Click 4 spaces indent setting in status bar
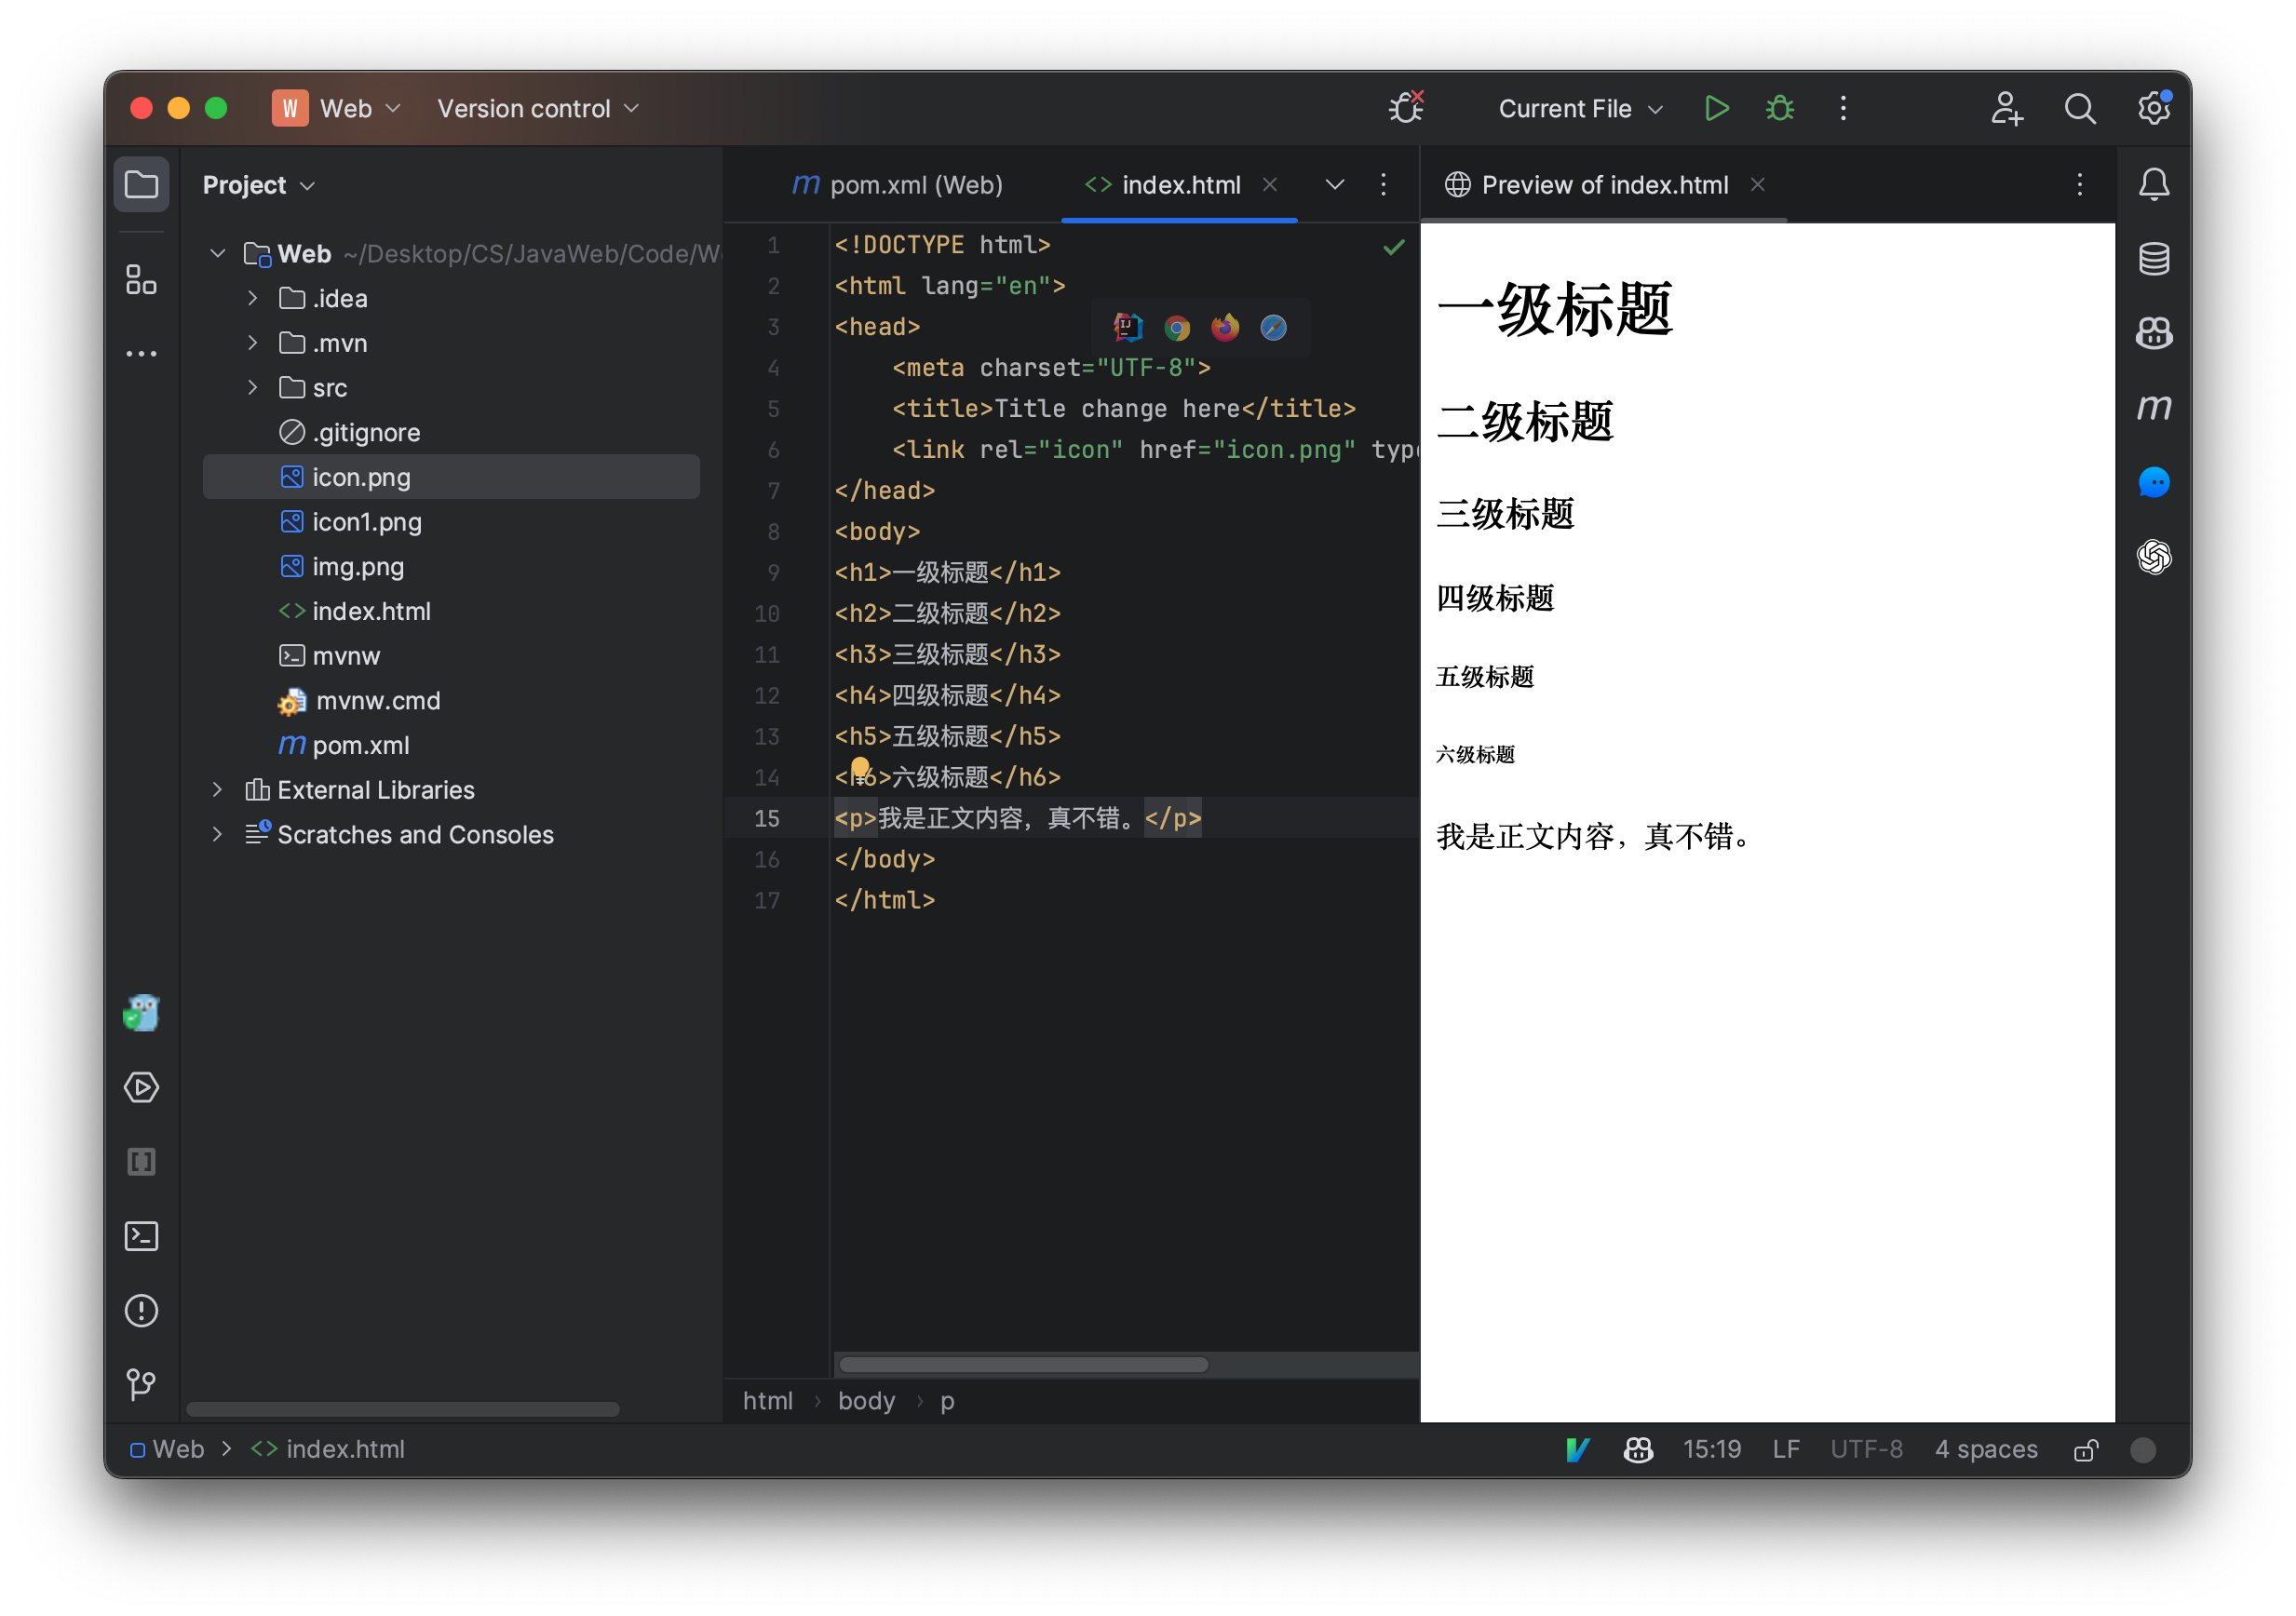 click(1986, 1449)
